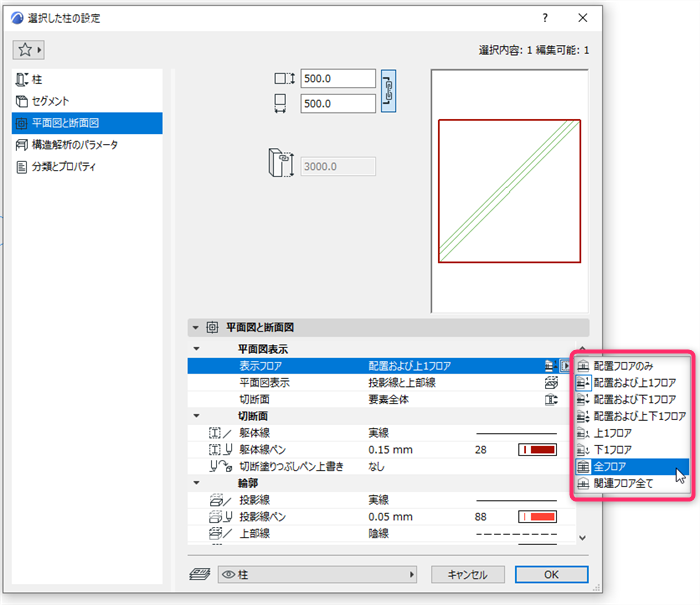The width and height of the screenshot is (700, 605).
Task: Choose 上1フロア in the popup menu
Action: (632, 433)
